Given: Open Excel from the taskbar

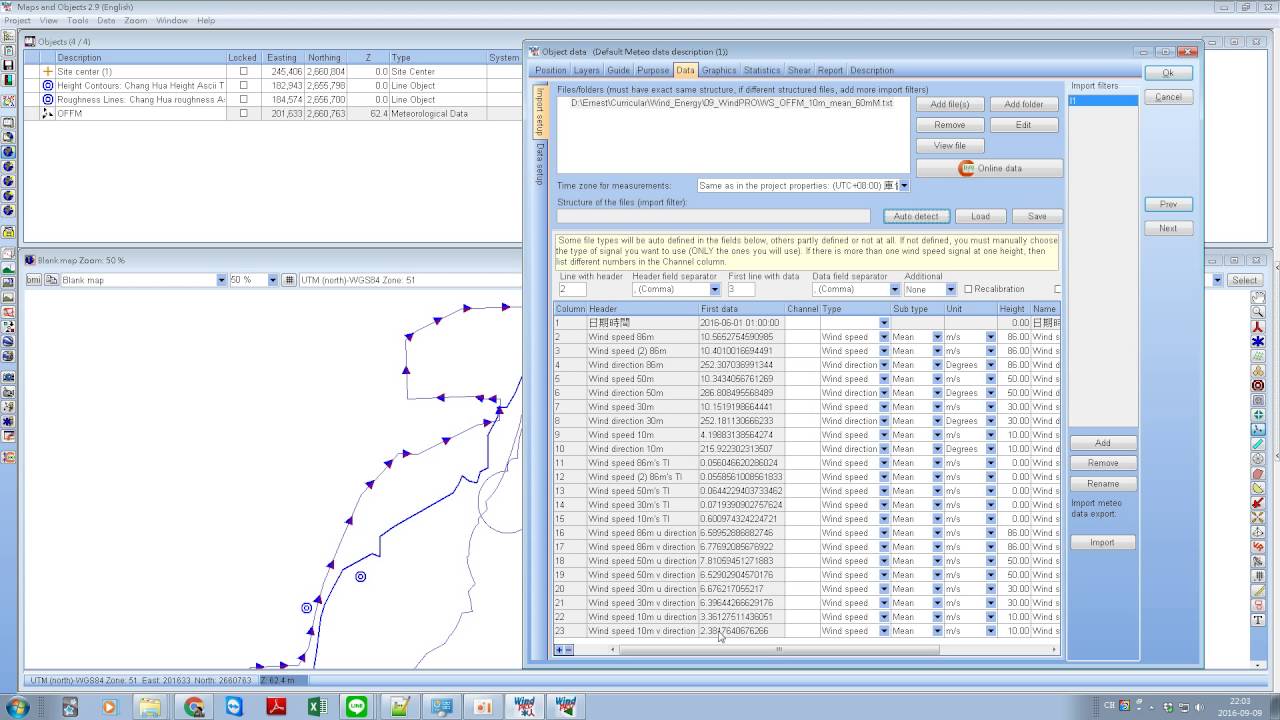Looking at the screenshot, I should (317, 707).
